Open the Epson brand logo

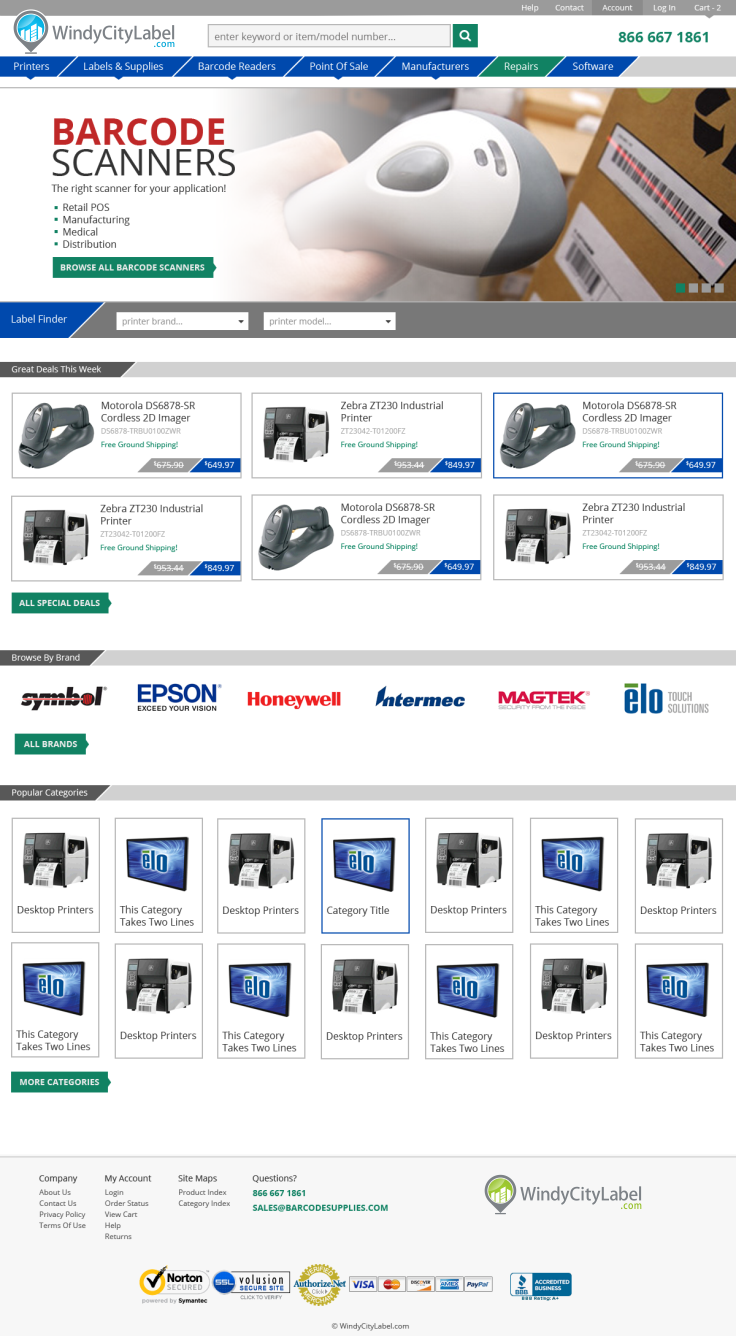179,697
